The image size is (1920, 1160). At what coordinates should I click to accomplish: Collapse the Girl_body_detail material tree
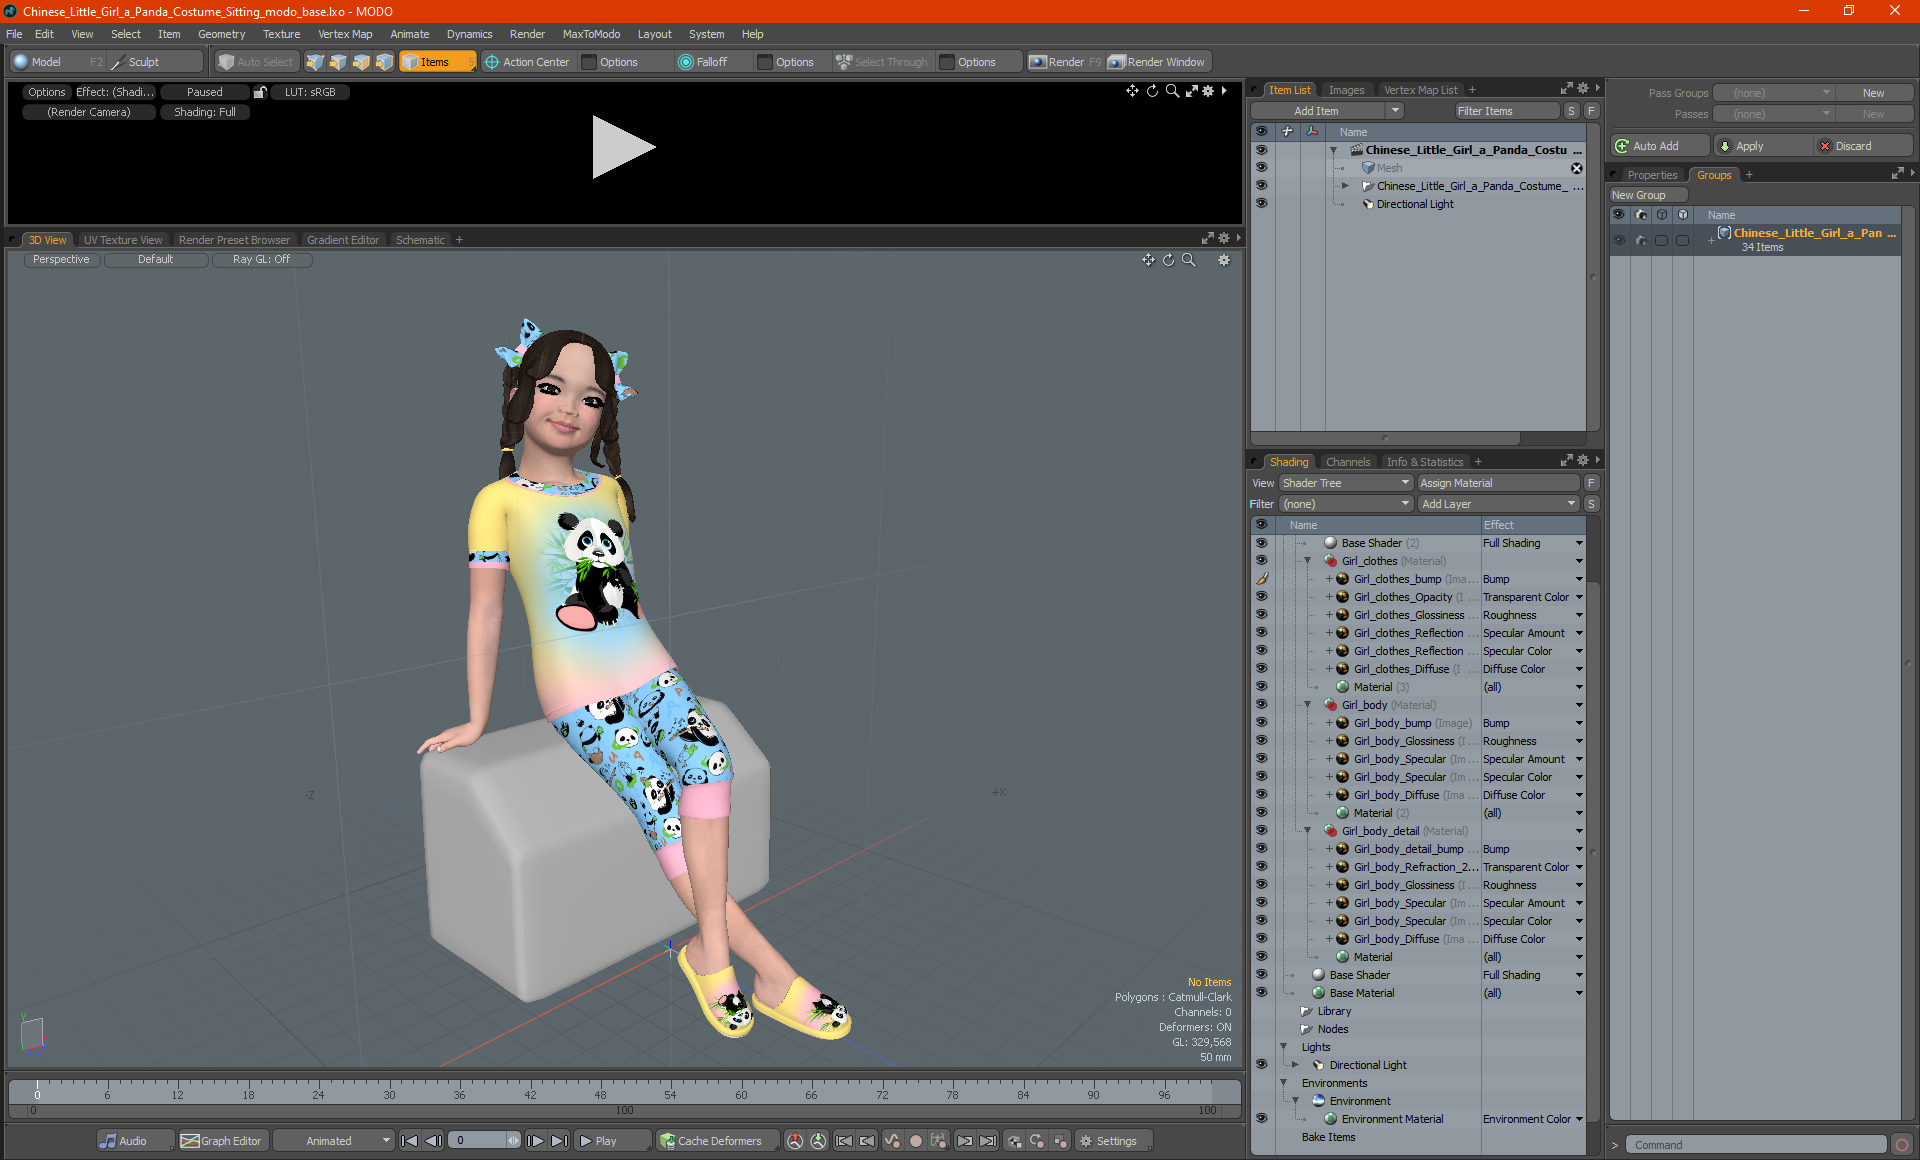1307,831
